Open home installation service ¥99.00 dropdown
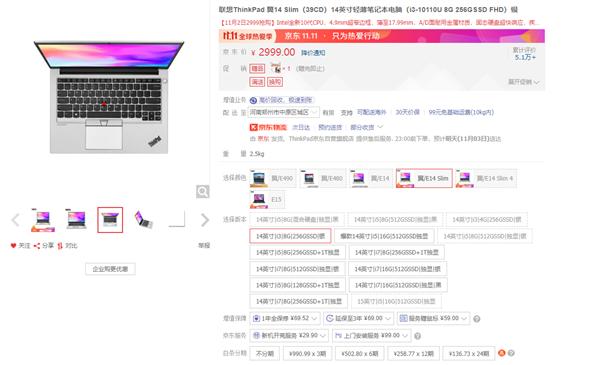 372,336
